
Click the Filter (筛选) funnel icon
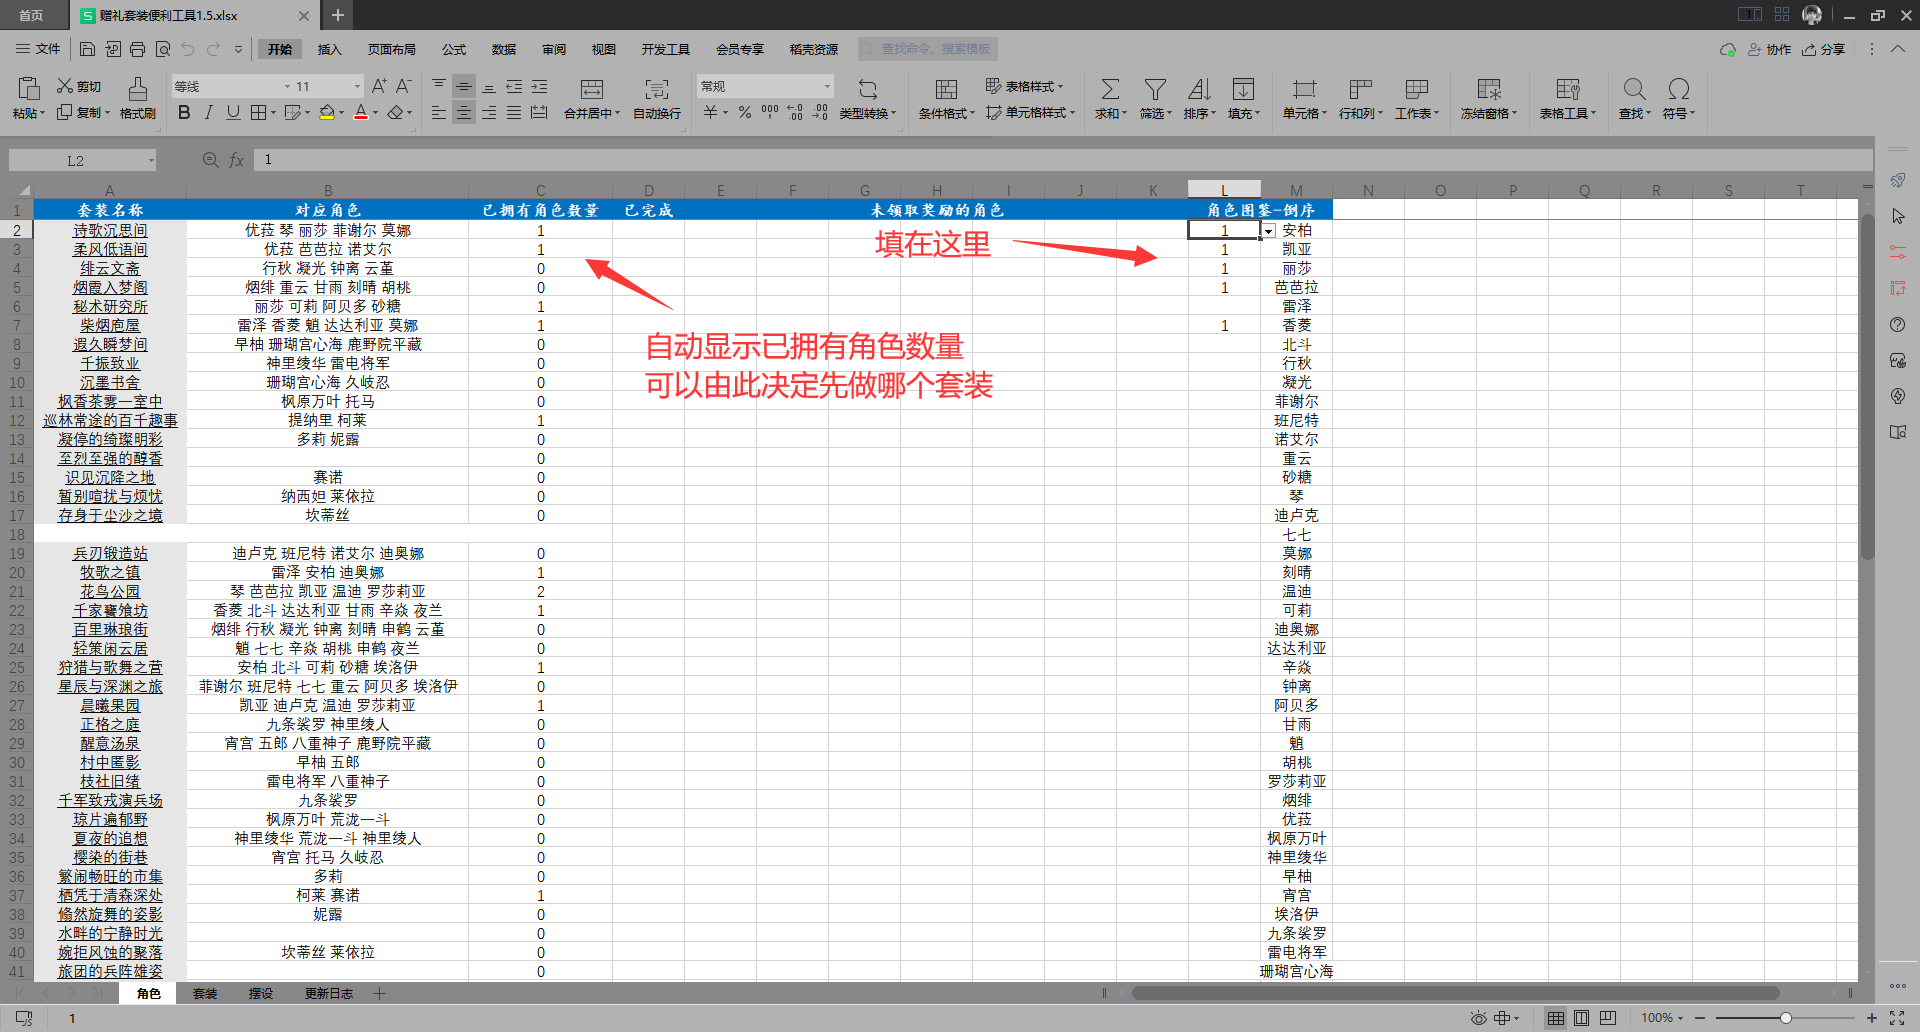coord(1155,89)
